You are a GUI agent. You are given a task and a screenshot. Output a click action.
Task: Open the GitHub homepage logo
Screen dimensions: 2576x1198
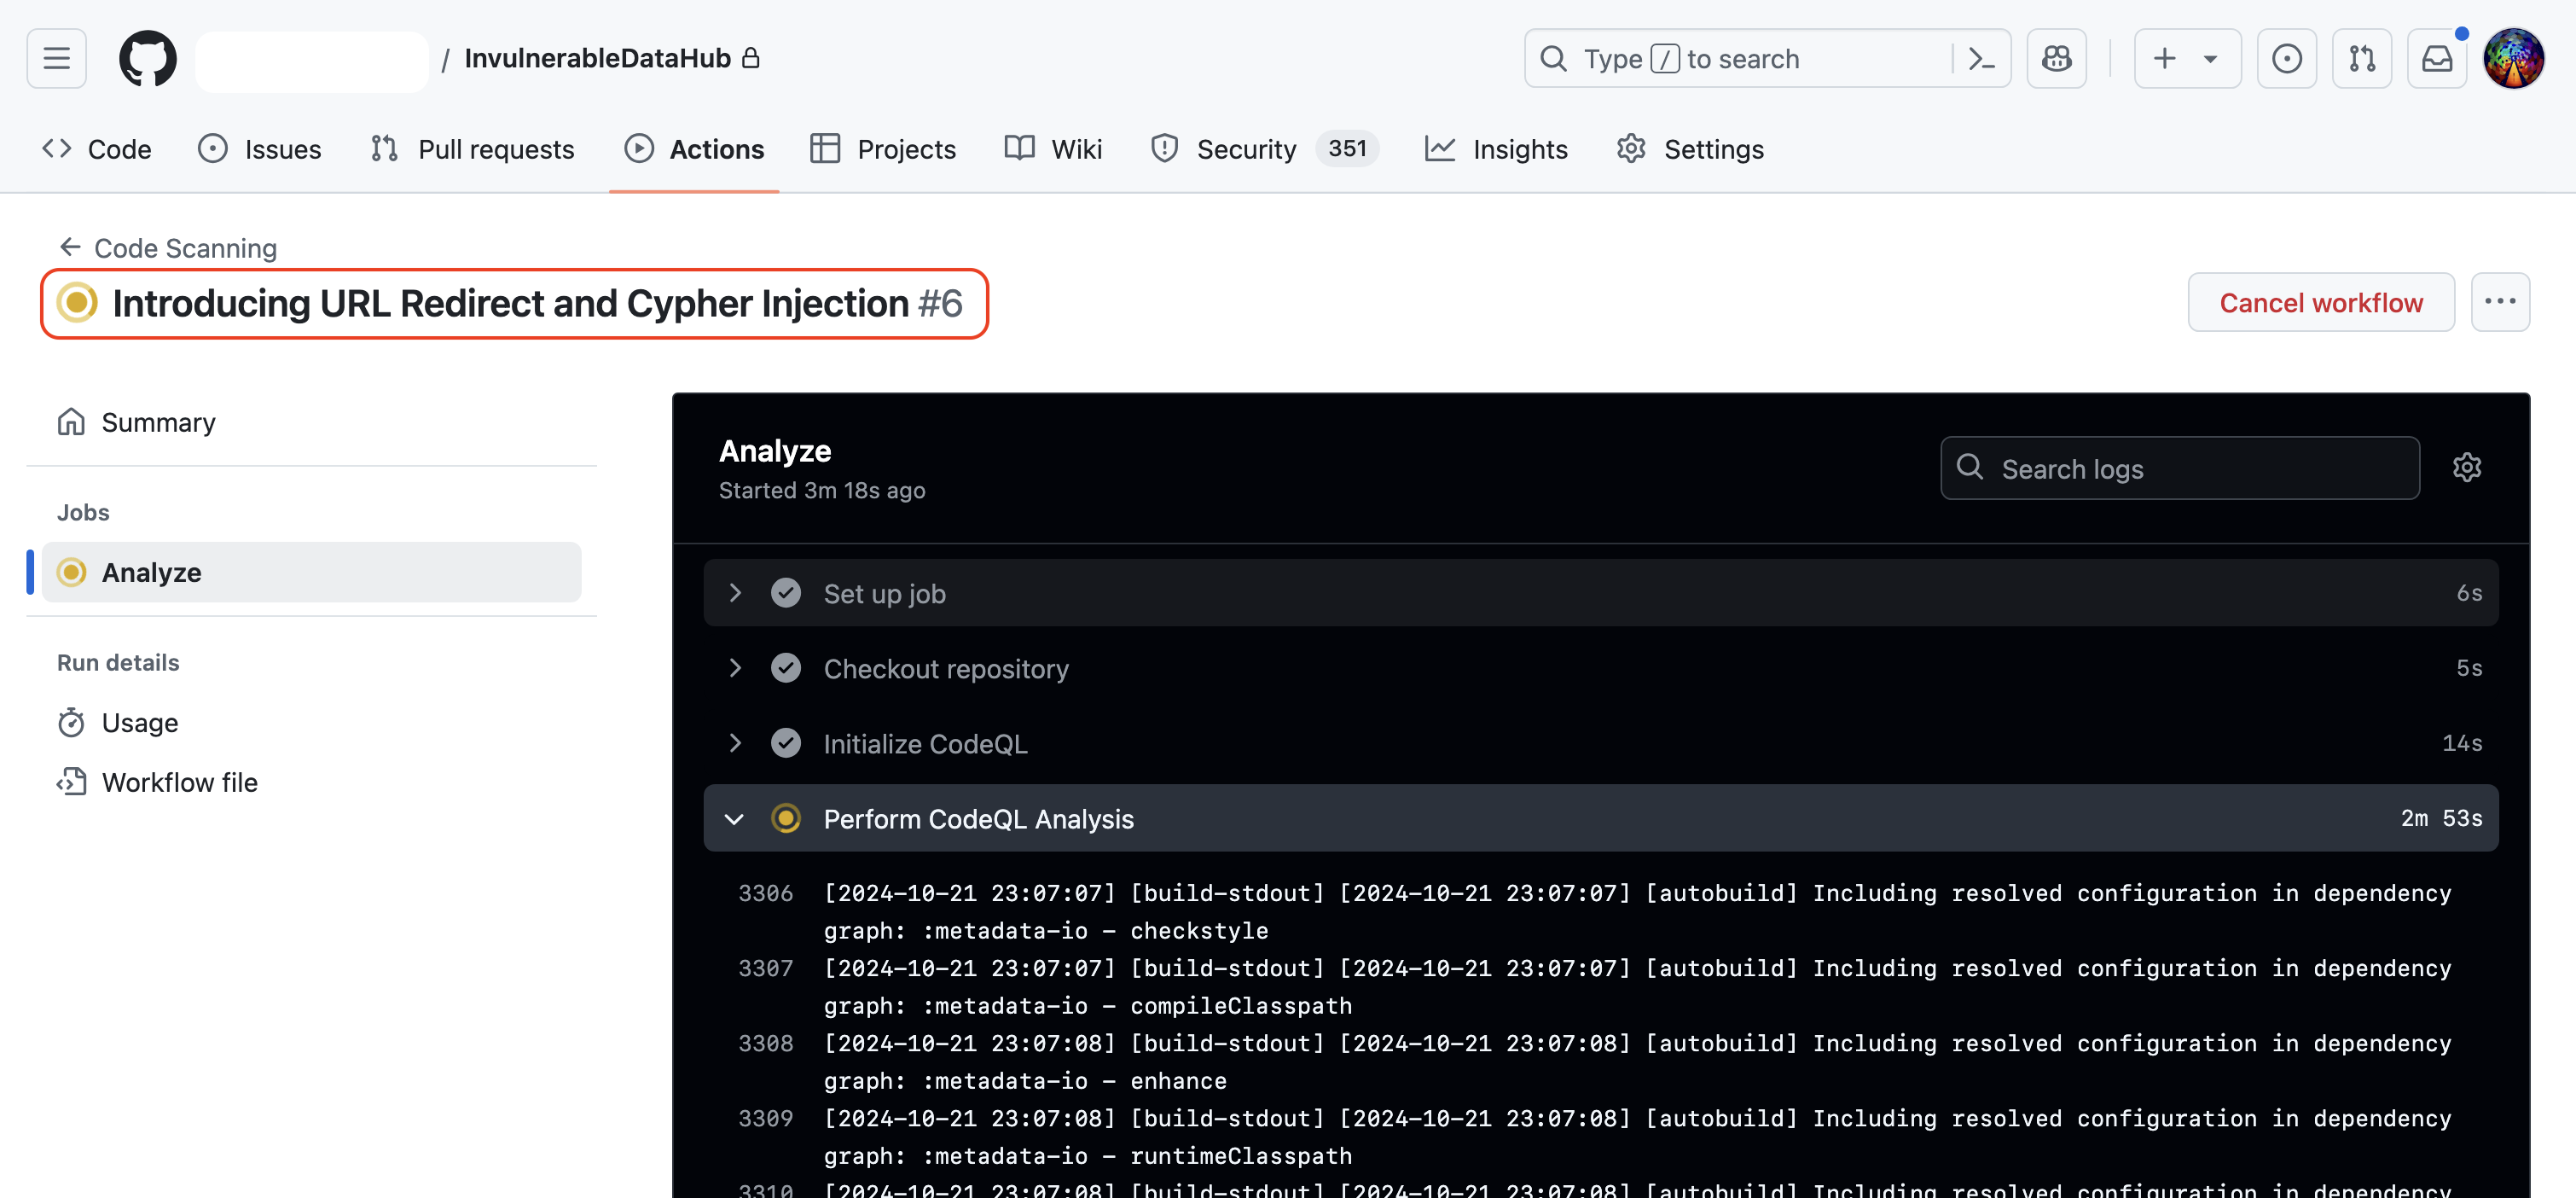pyautogui.click(x=147, y=59)
